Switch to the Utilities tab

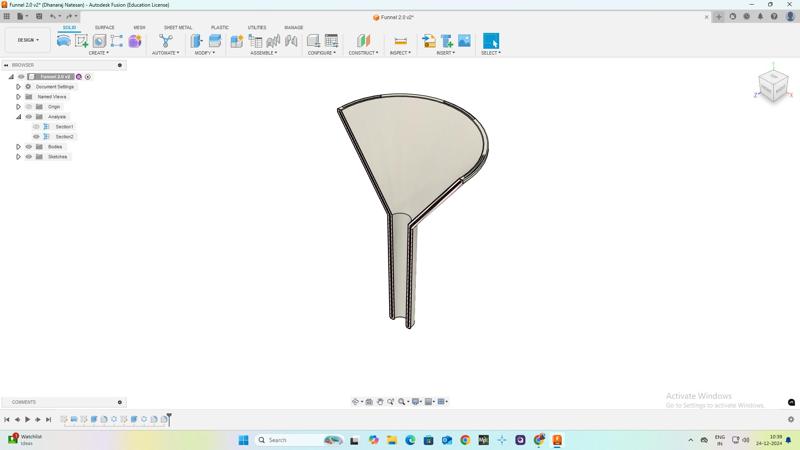tap(257, 28)
